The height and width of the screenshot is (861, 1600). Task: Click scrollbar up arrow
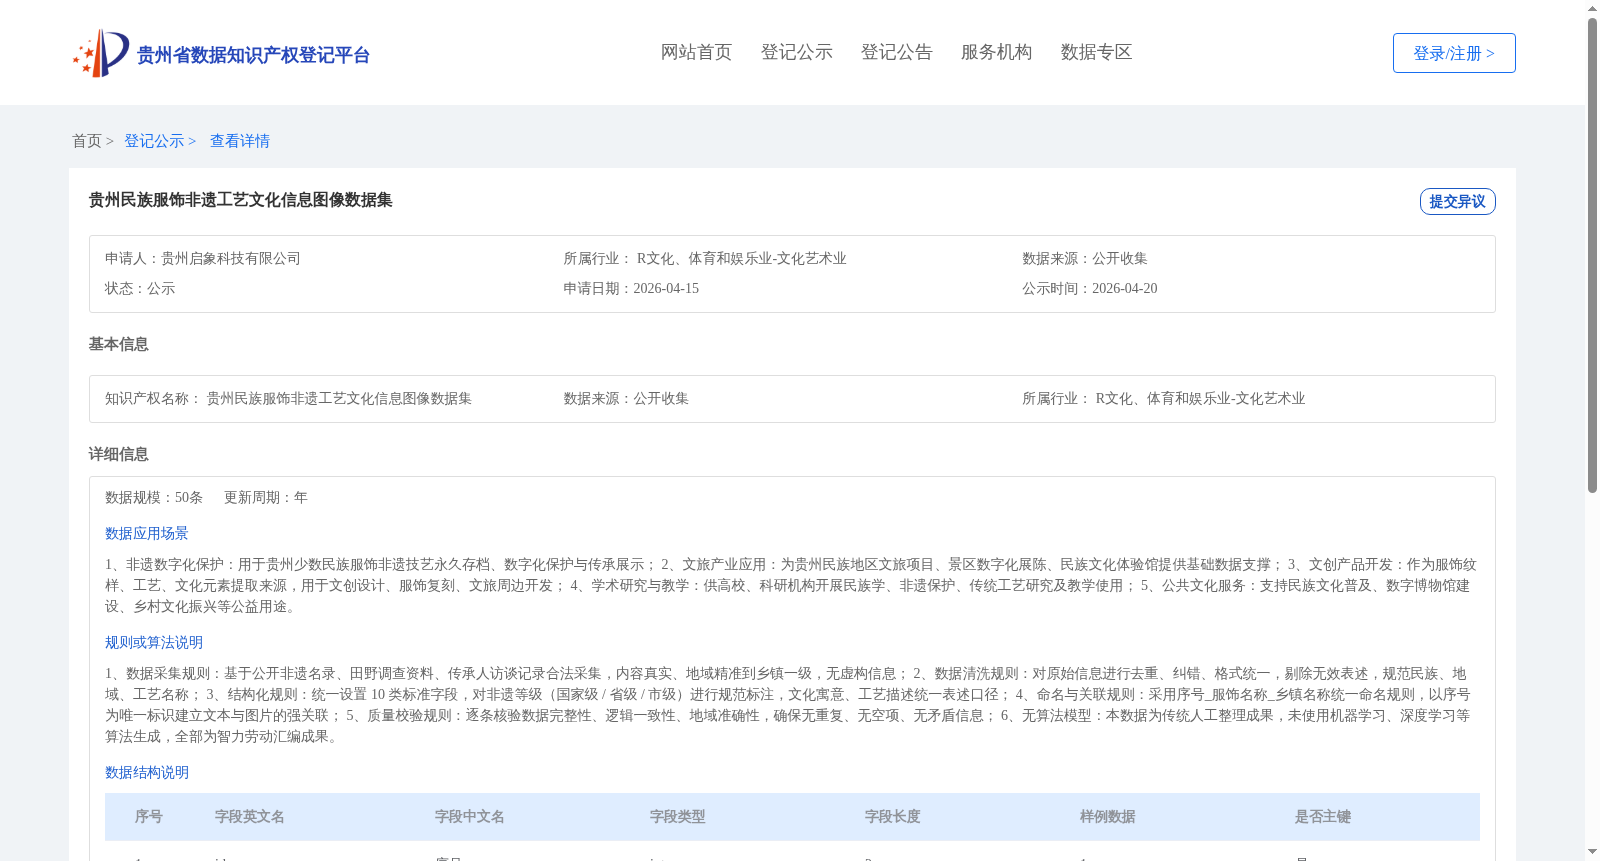[1592, 8]
